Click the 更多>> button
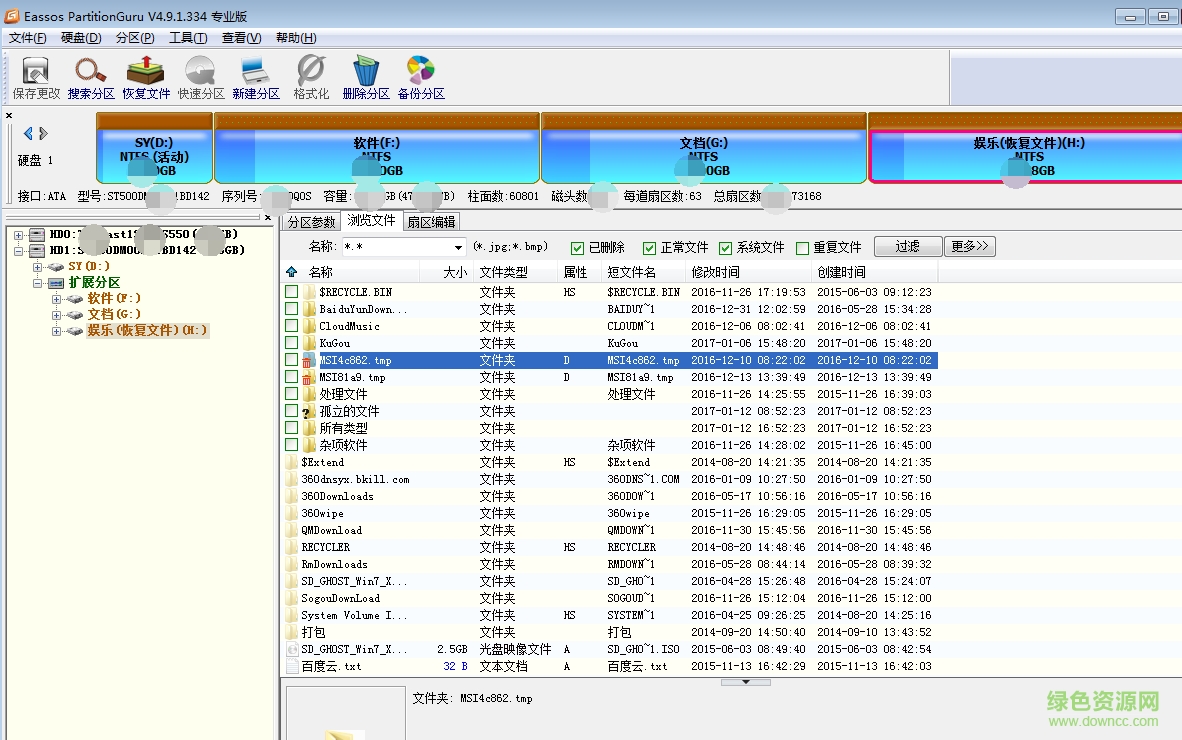 [969, 245]
